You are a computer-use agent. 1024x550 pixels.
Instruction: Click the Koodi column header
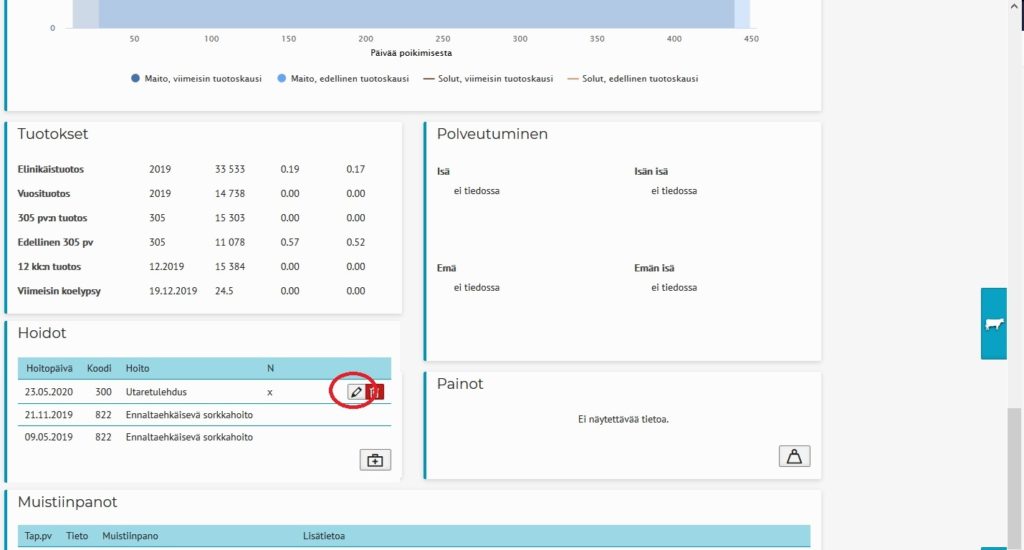99,368
